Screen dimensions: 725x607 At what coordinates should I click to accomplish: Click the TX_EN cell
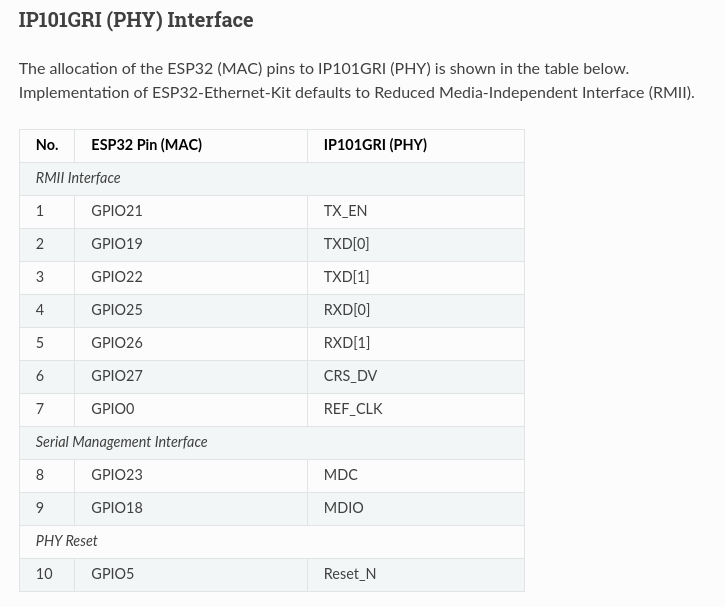coord(416,211)
